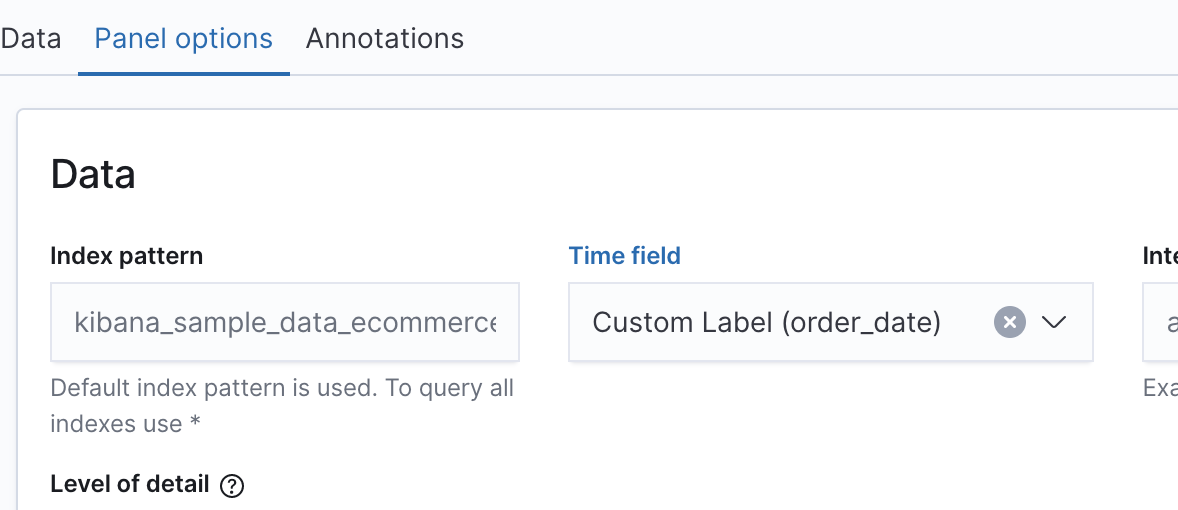Open the Panel options tab

[x=183, y=39]
